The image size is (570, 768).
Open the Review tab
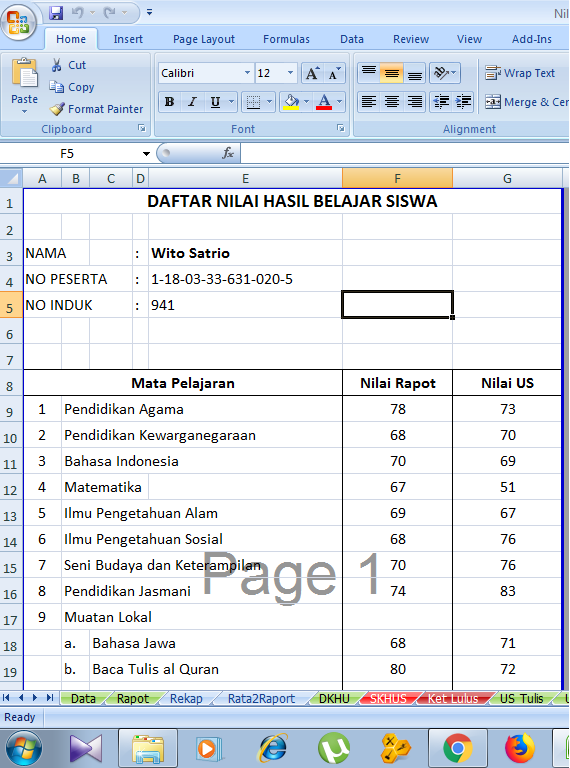click(x=411, y=39)
